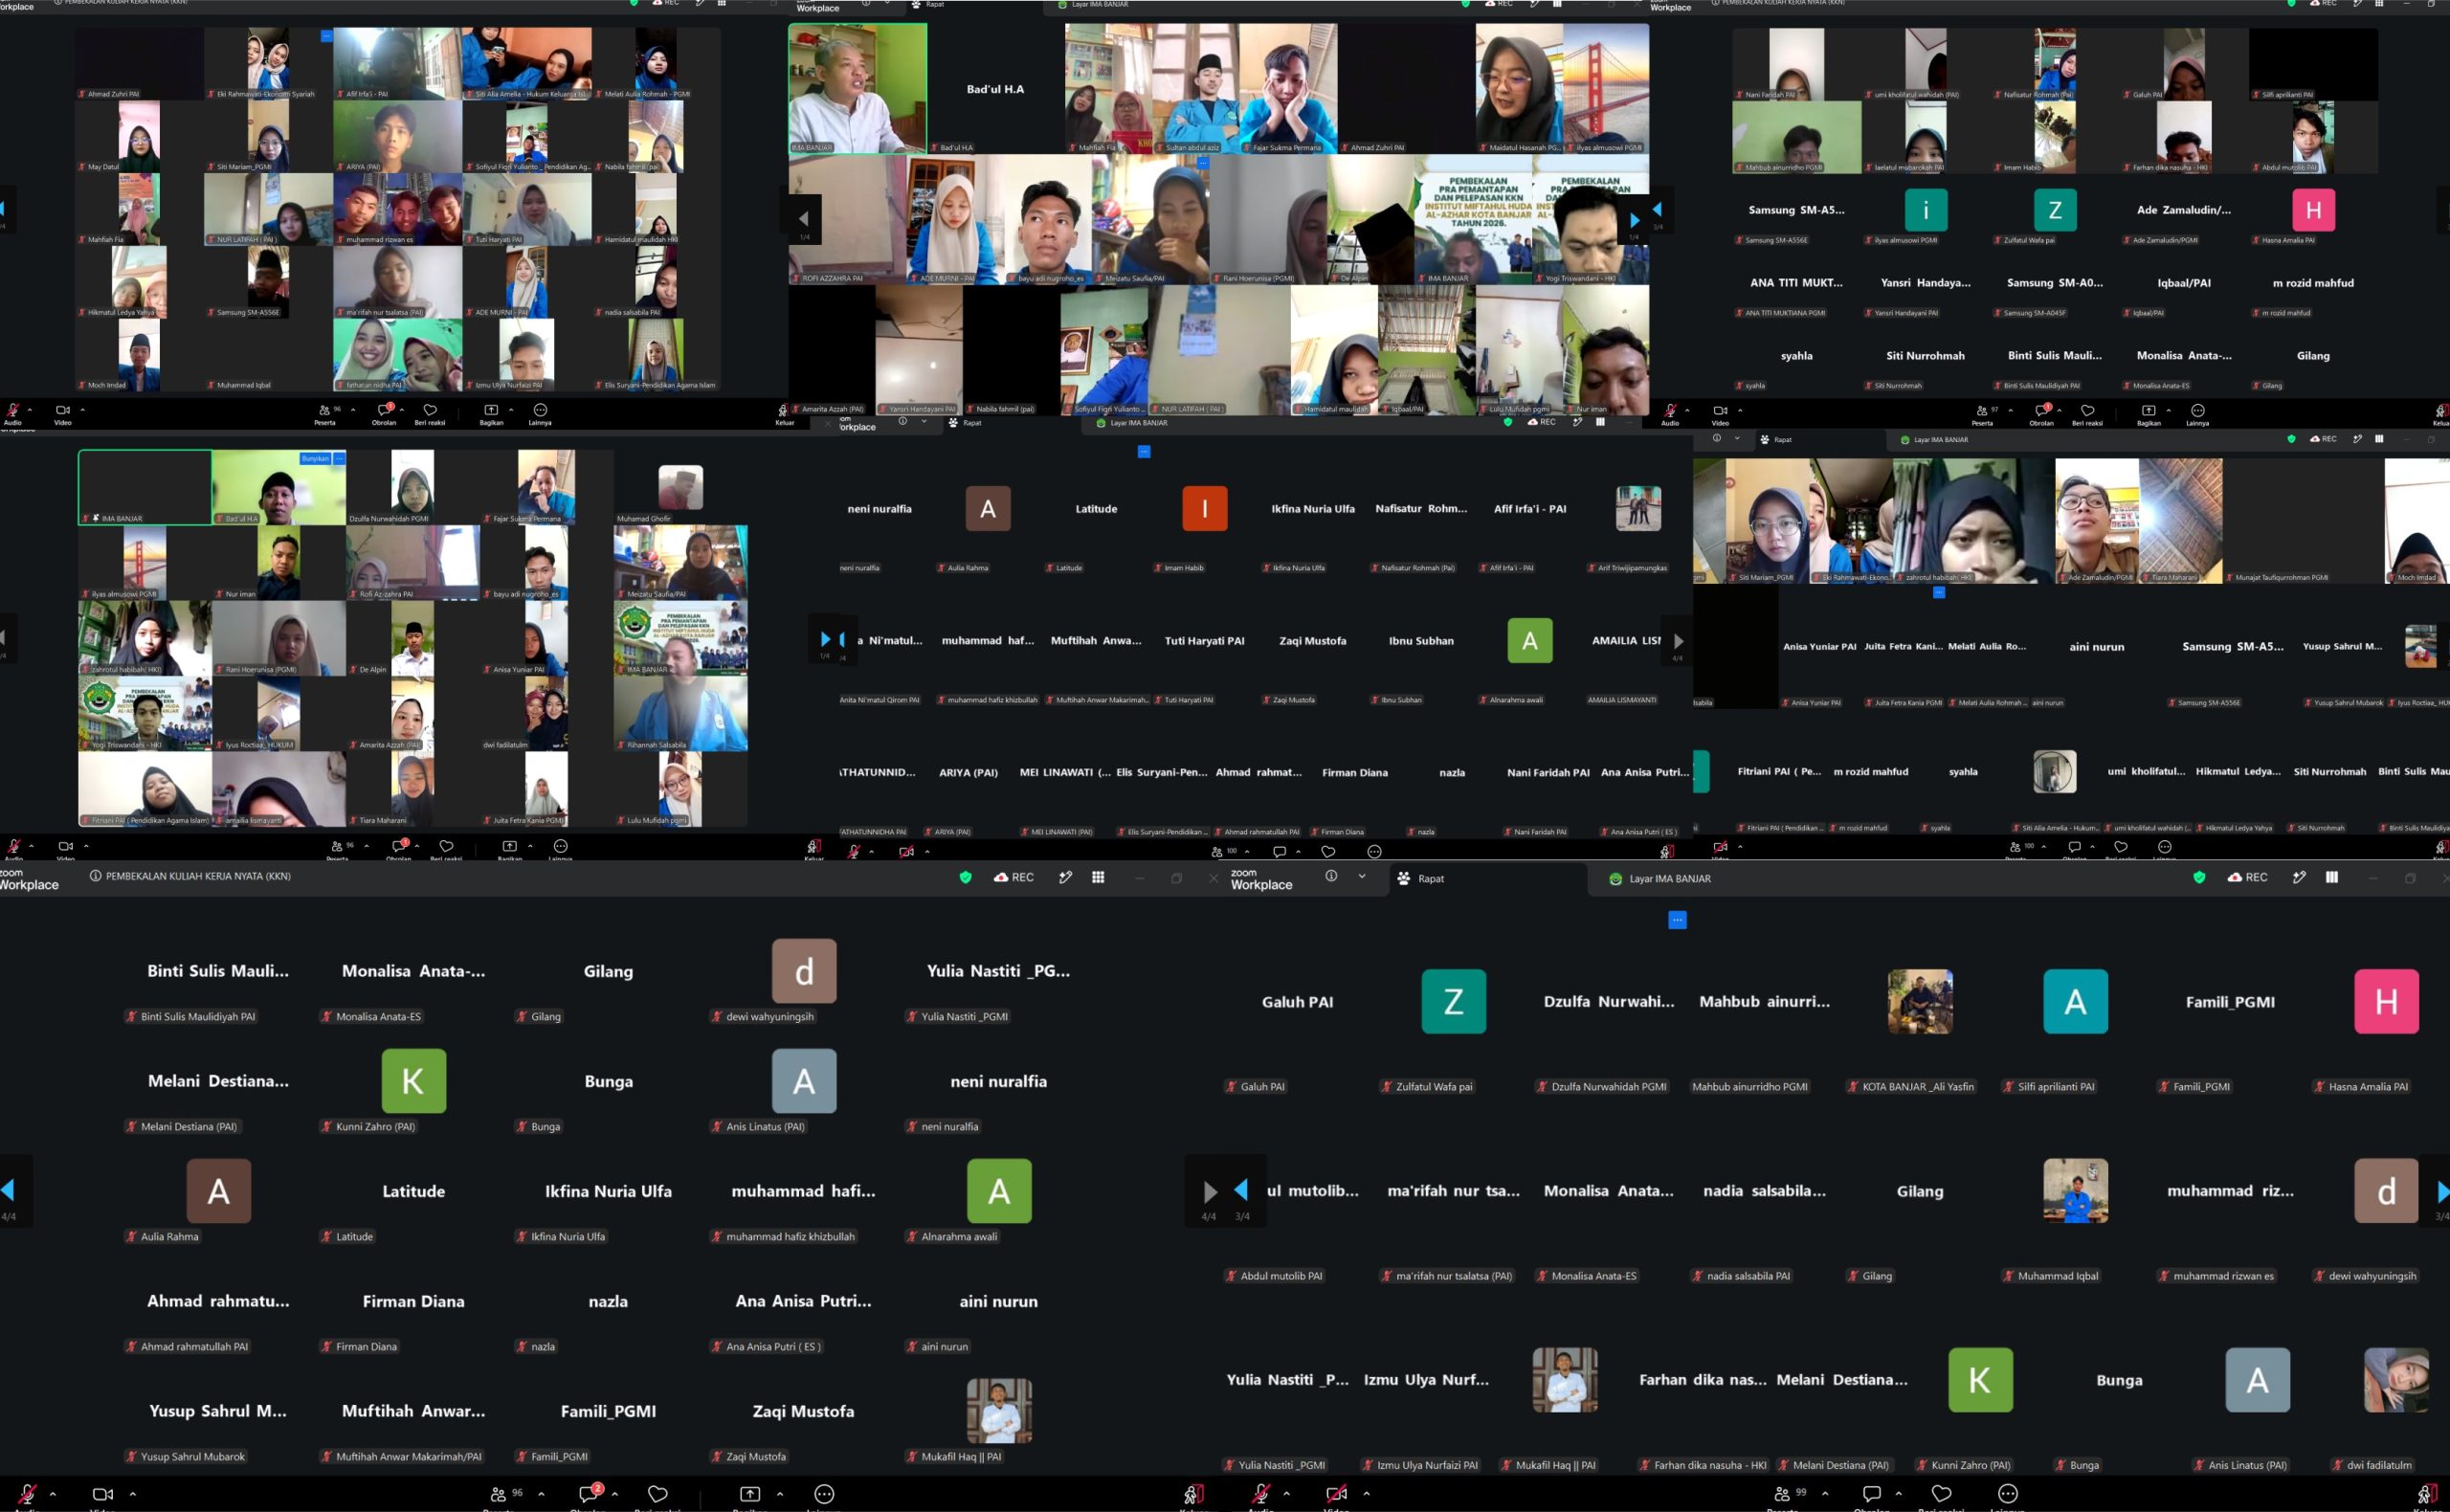Expand Bagikan caret in 97-participant toolbar
This screenshot has height=1512, width=2450.
(2168, 410)
